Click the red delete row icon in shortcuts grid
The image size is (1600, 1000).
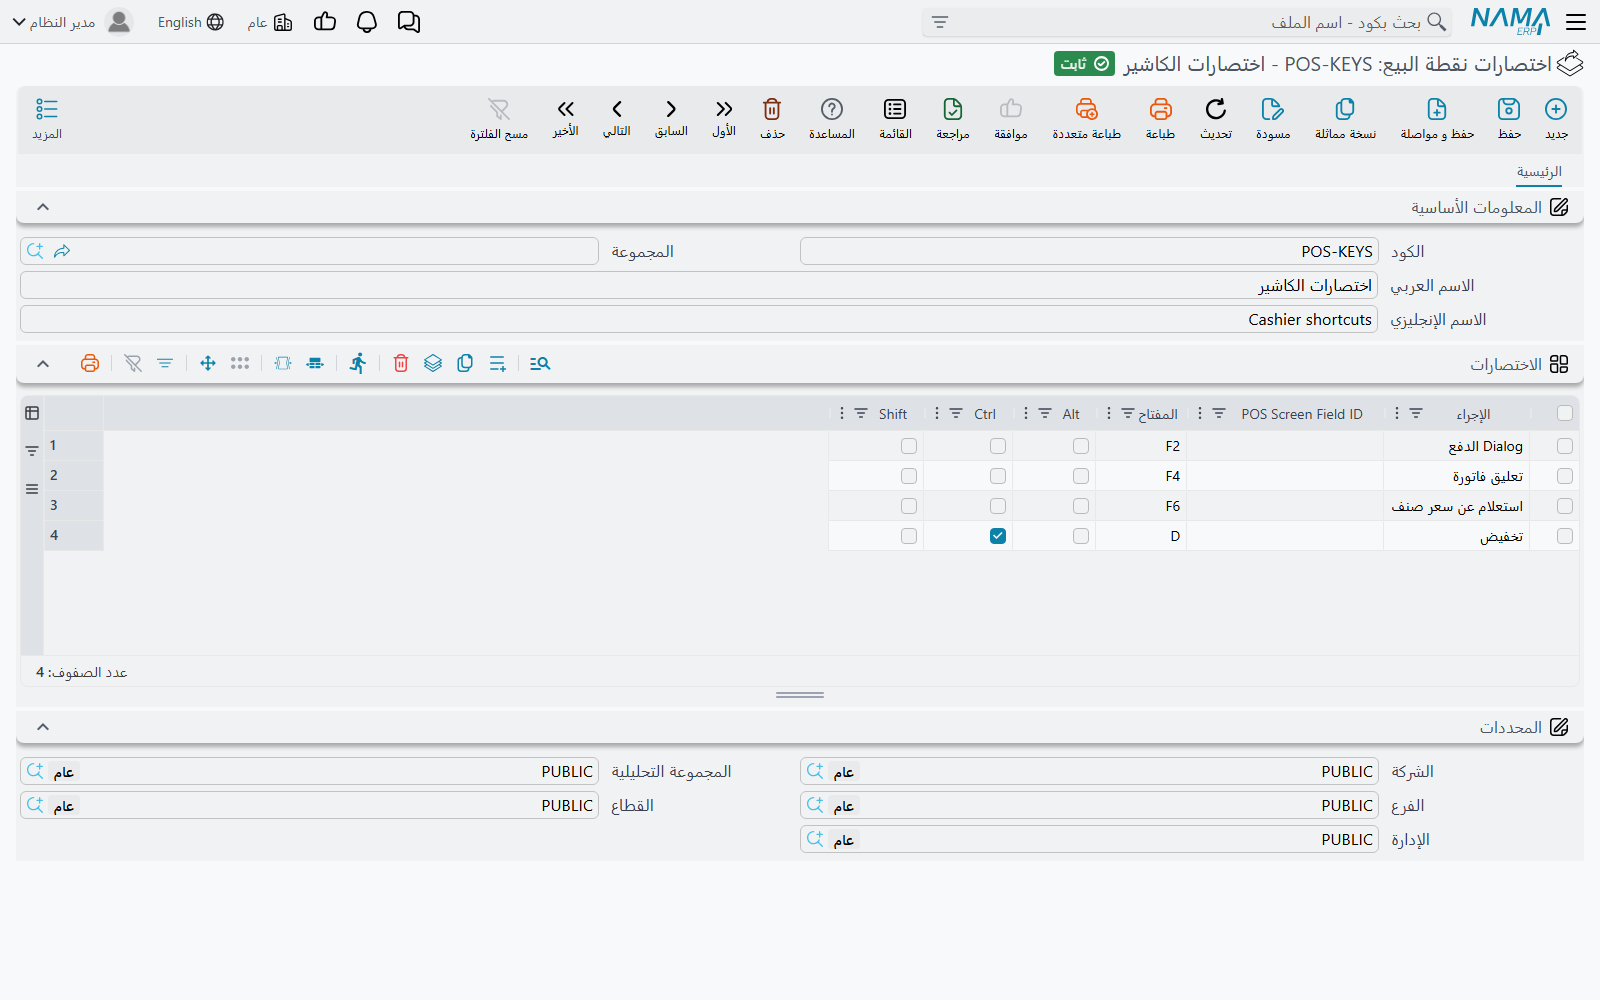pyautogui.click(x=401, y=364)
